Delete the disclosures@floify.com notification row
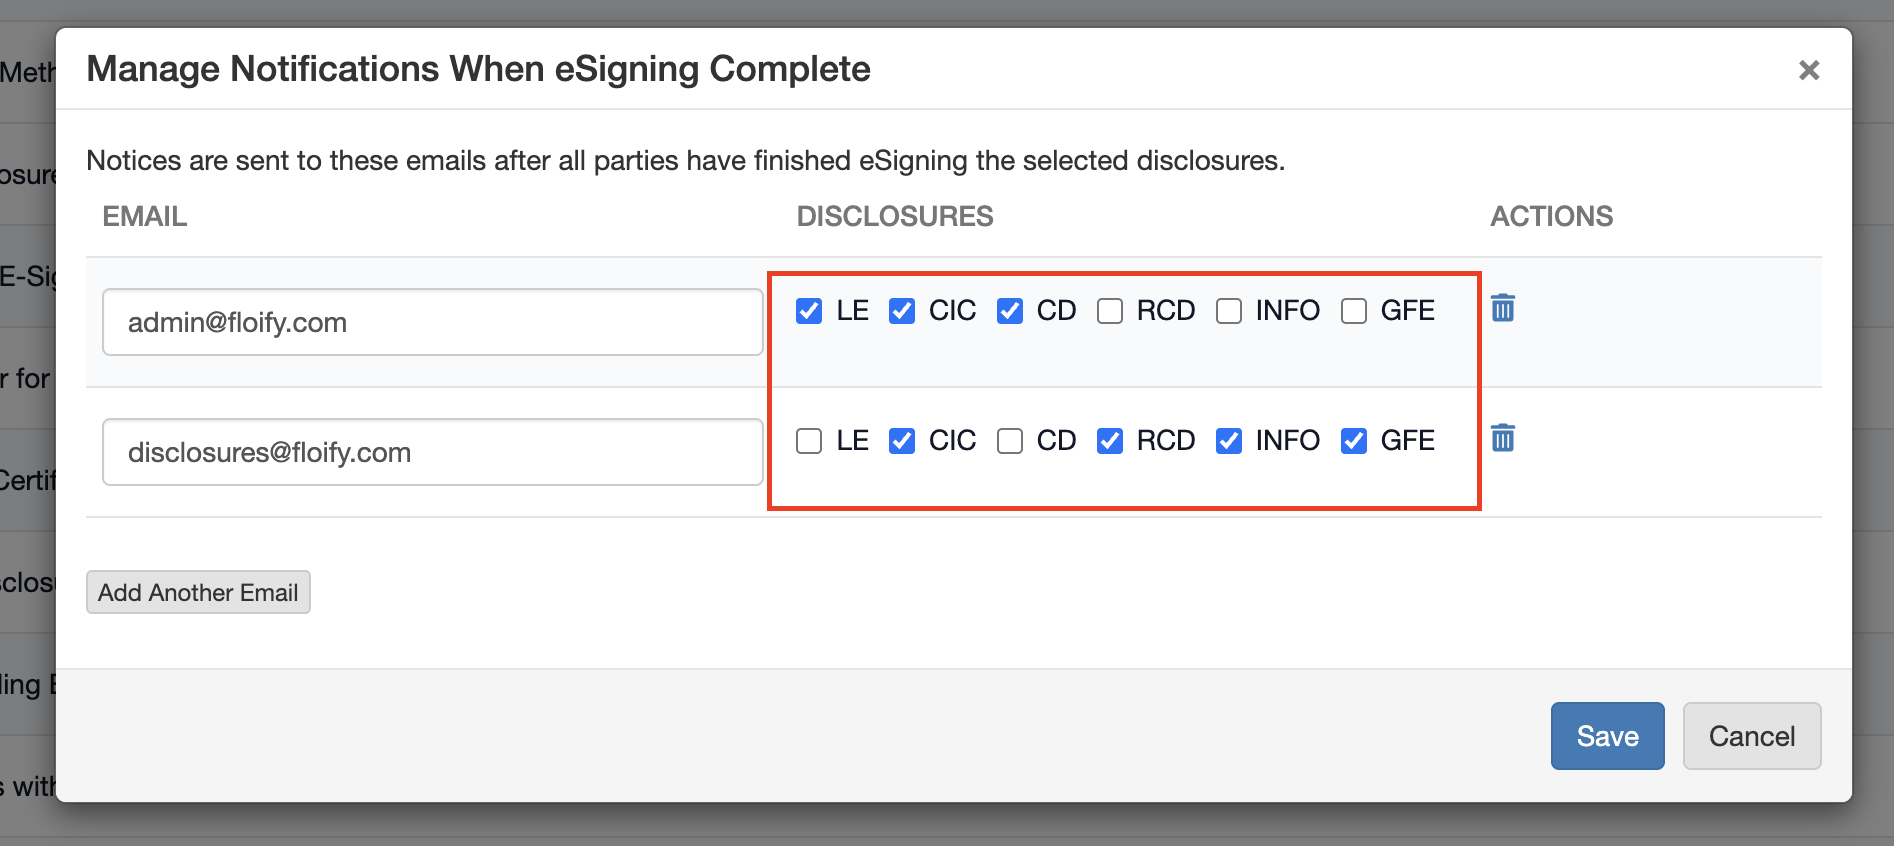Viewport: 1894px width, 846px height. tap(1502, 438)
